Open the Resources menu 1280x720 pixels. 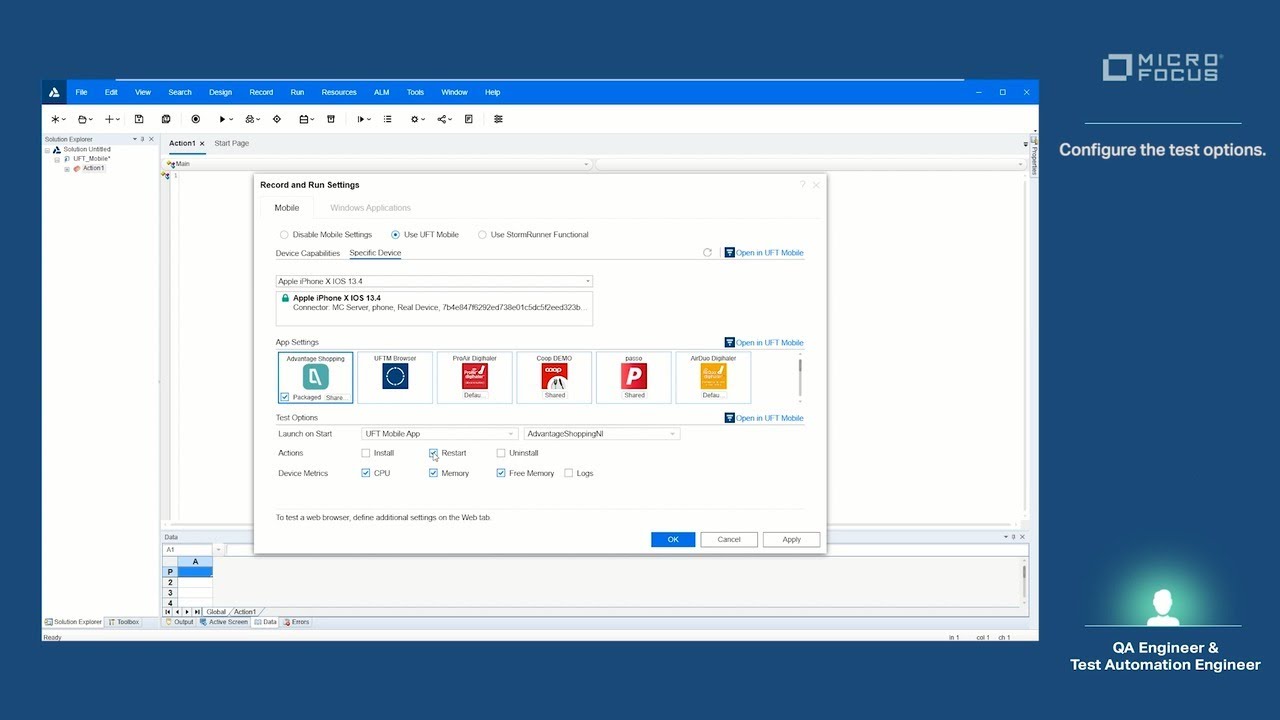(339, 92)
